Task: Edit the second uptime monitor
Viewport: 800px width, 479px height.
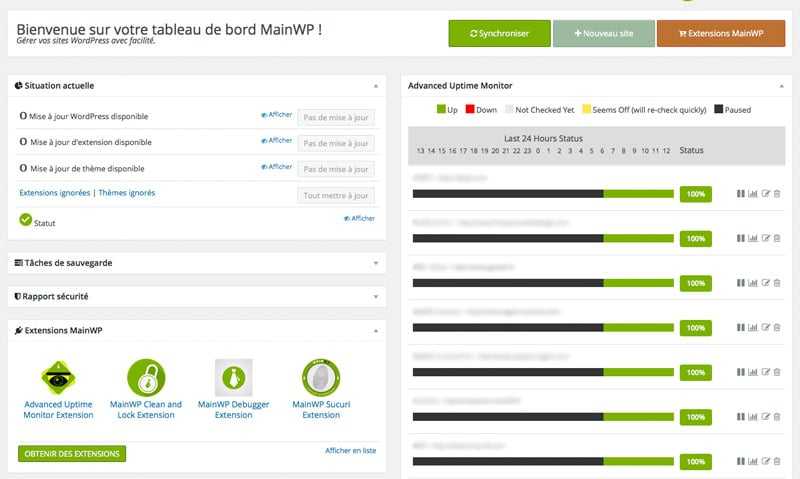Action: [x=765, y=238]
